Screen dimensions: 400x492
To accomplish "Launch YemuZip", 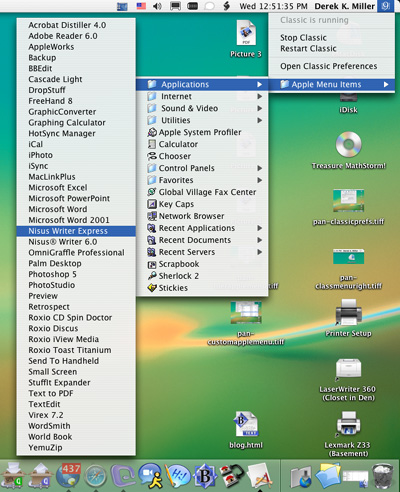I will coord(76,448).
